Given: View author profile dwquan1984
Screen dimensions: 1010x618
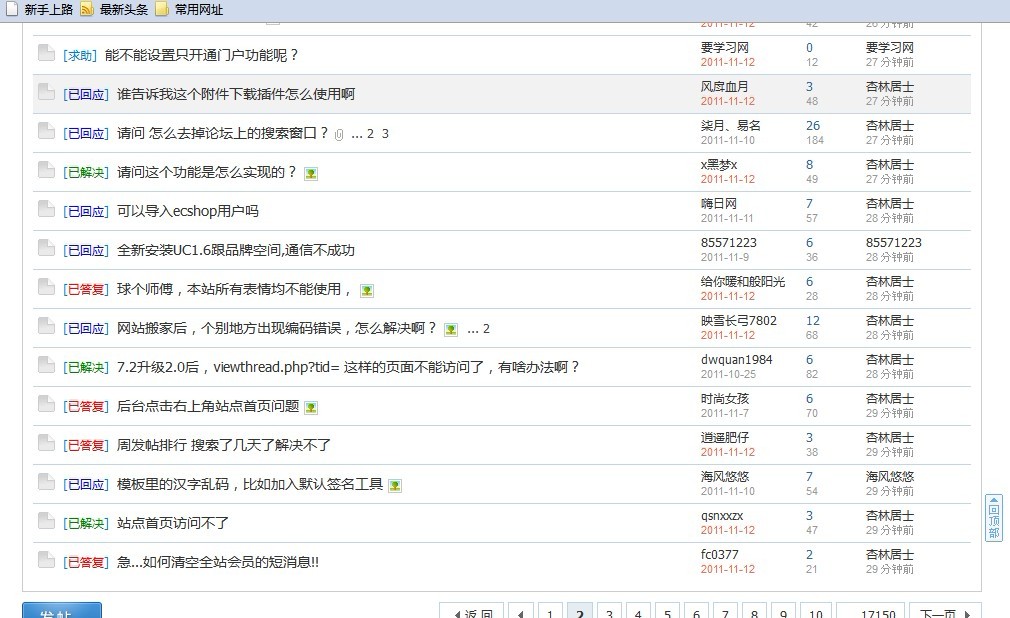Looking at the screenshot, I should 736,359.
